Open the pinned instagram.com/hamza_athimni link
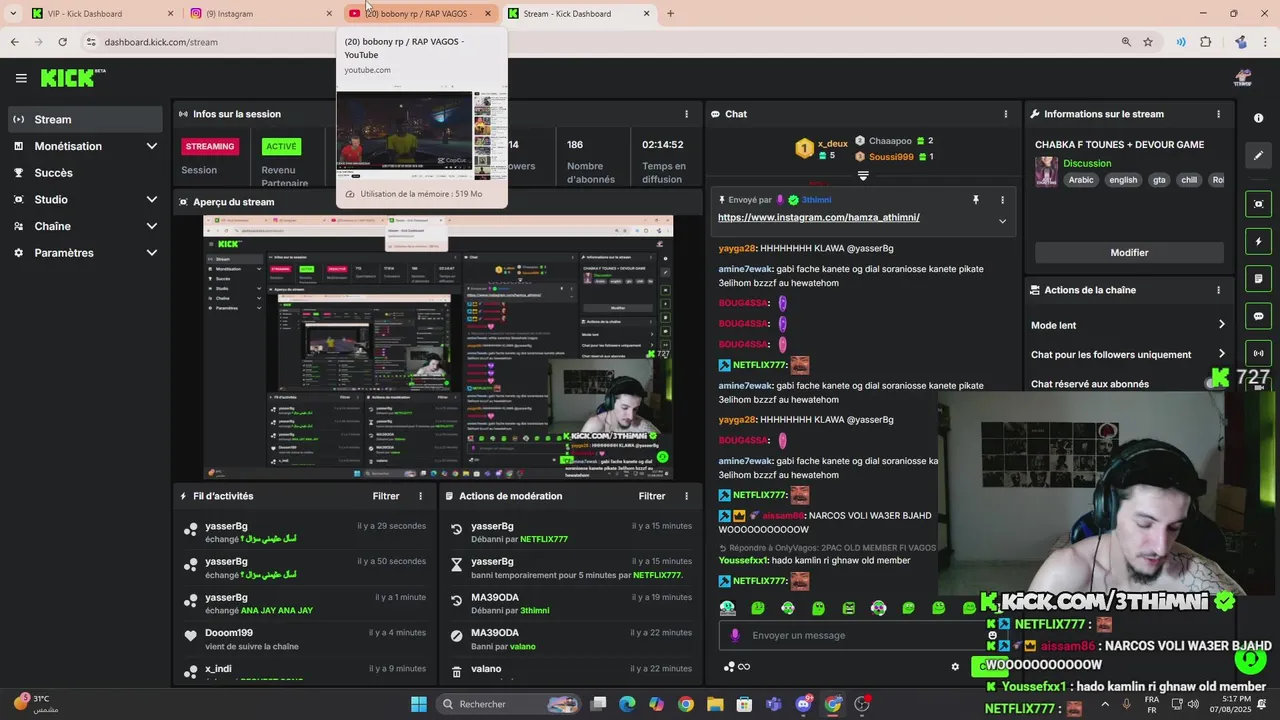 pyautogui.click(x=818, y=217)
